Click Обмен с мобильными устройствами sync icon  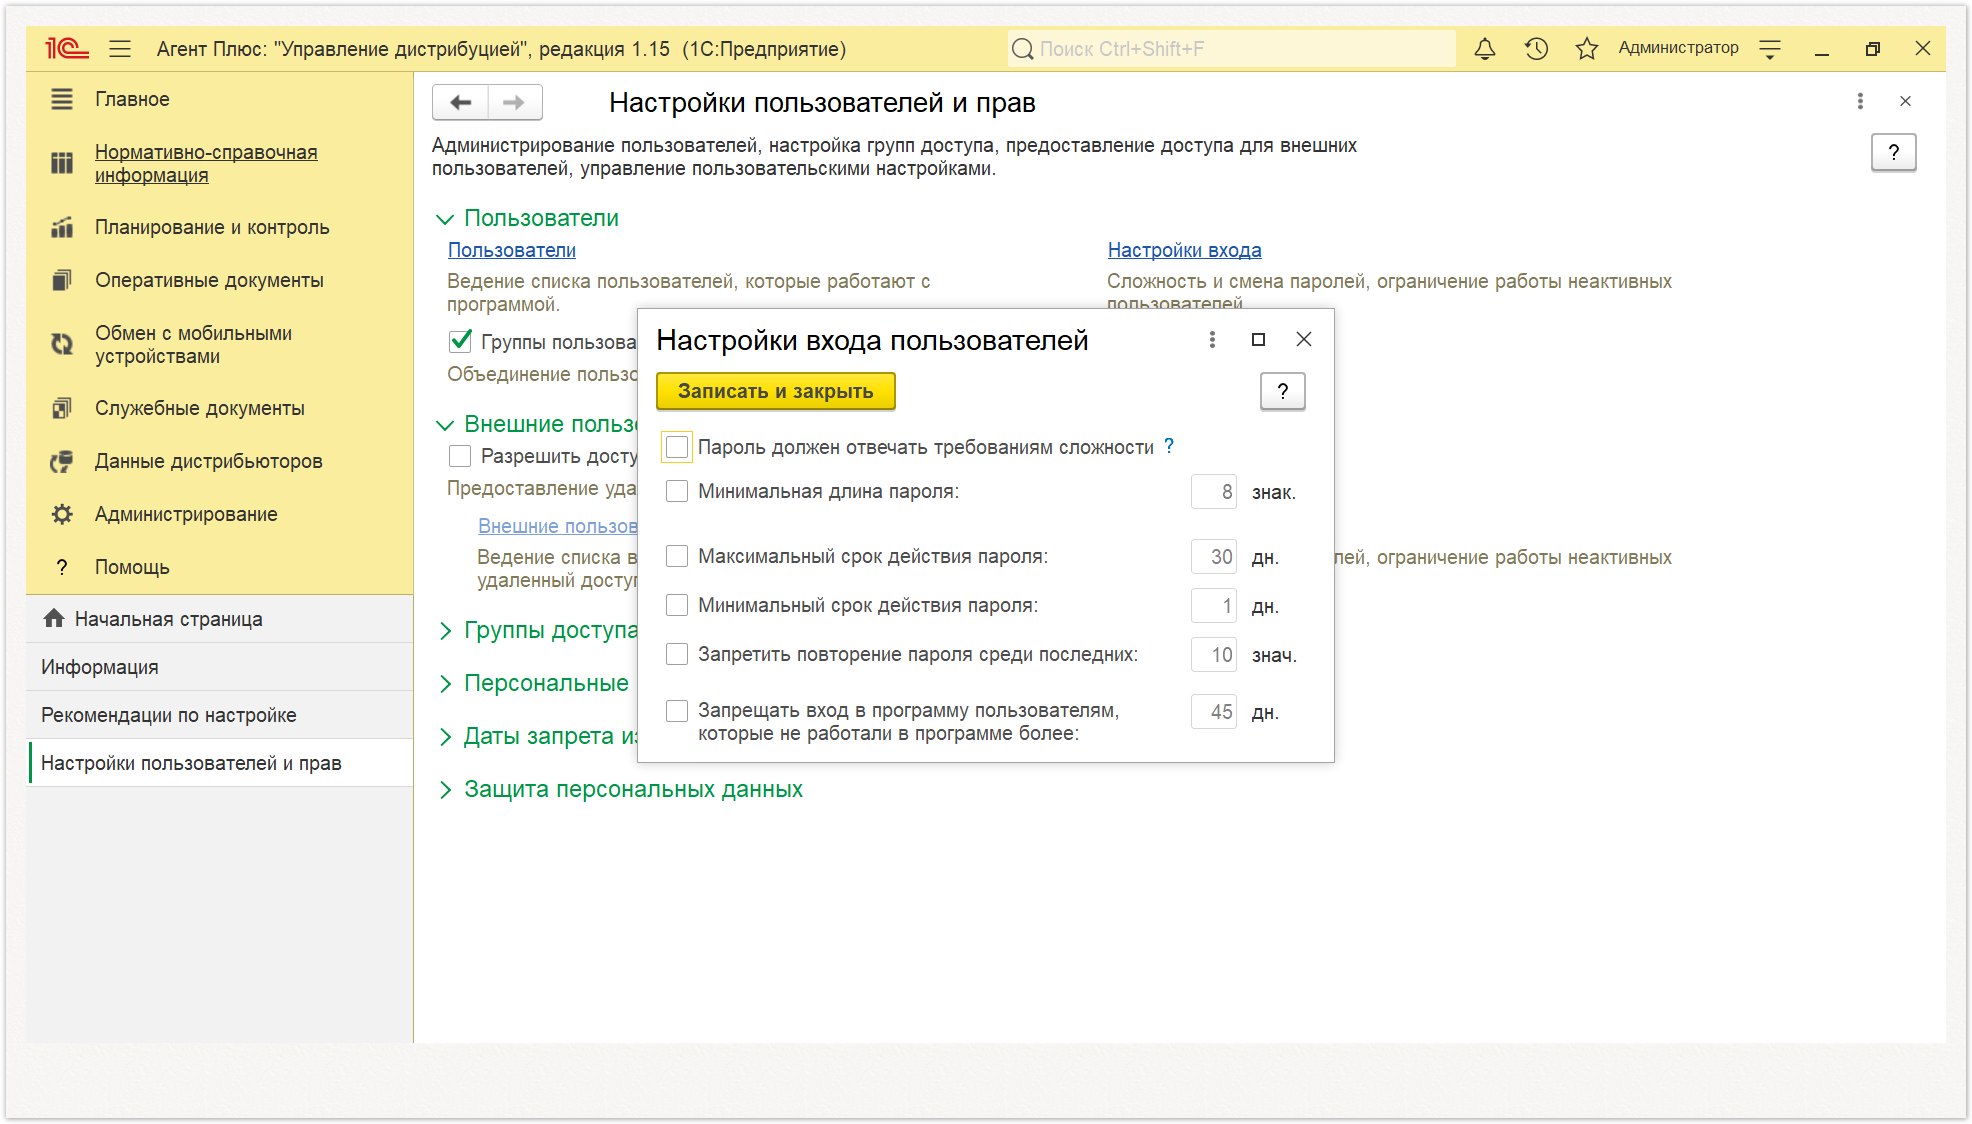[62, 344]
